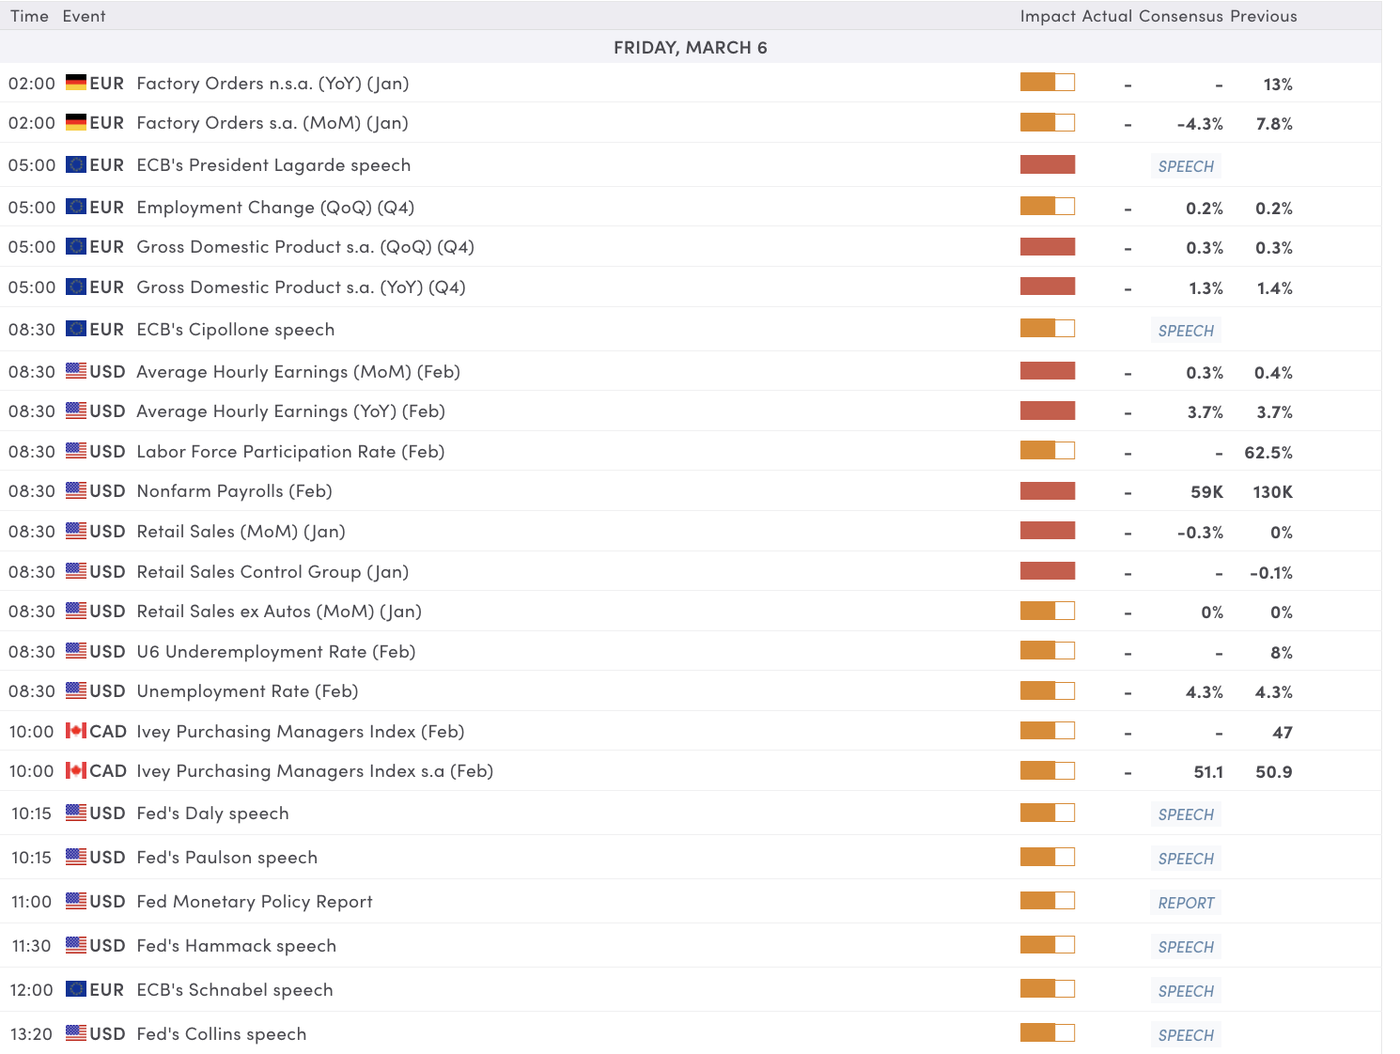
Task: Click the German flag beside Factory Orders s.a. (MoM)
Action: [76, 122]
